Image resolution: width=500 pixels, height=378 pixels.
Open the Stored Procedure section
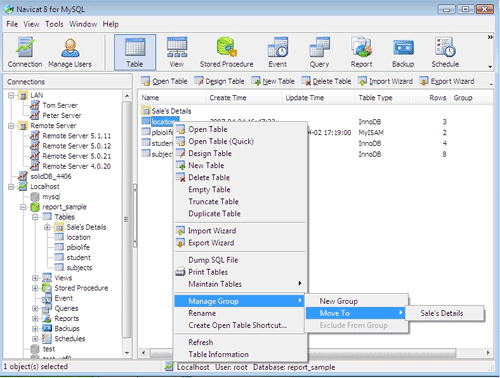click(x=226, y=52)
